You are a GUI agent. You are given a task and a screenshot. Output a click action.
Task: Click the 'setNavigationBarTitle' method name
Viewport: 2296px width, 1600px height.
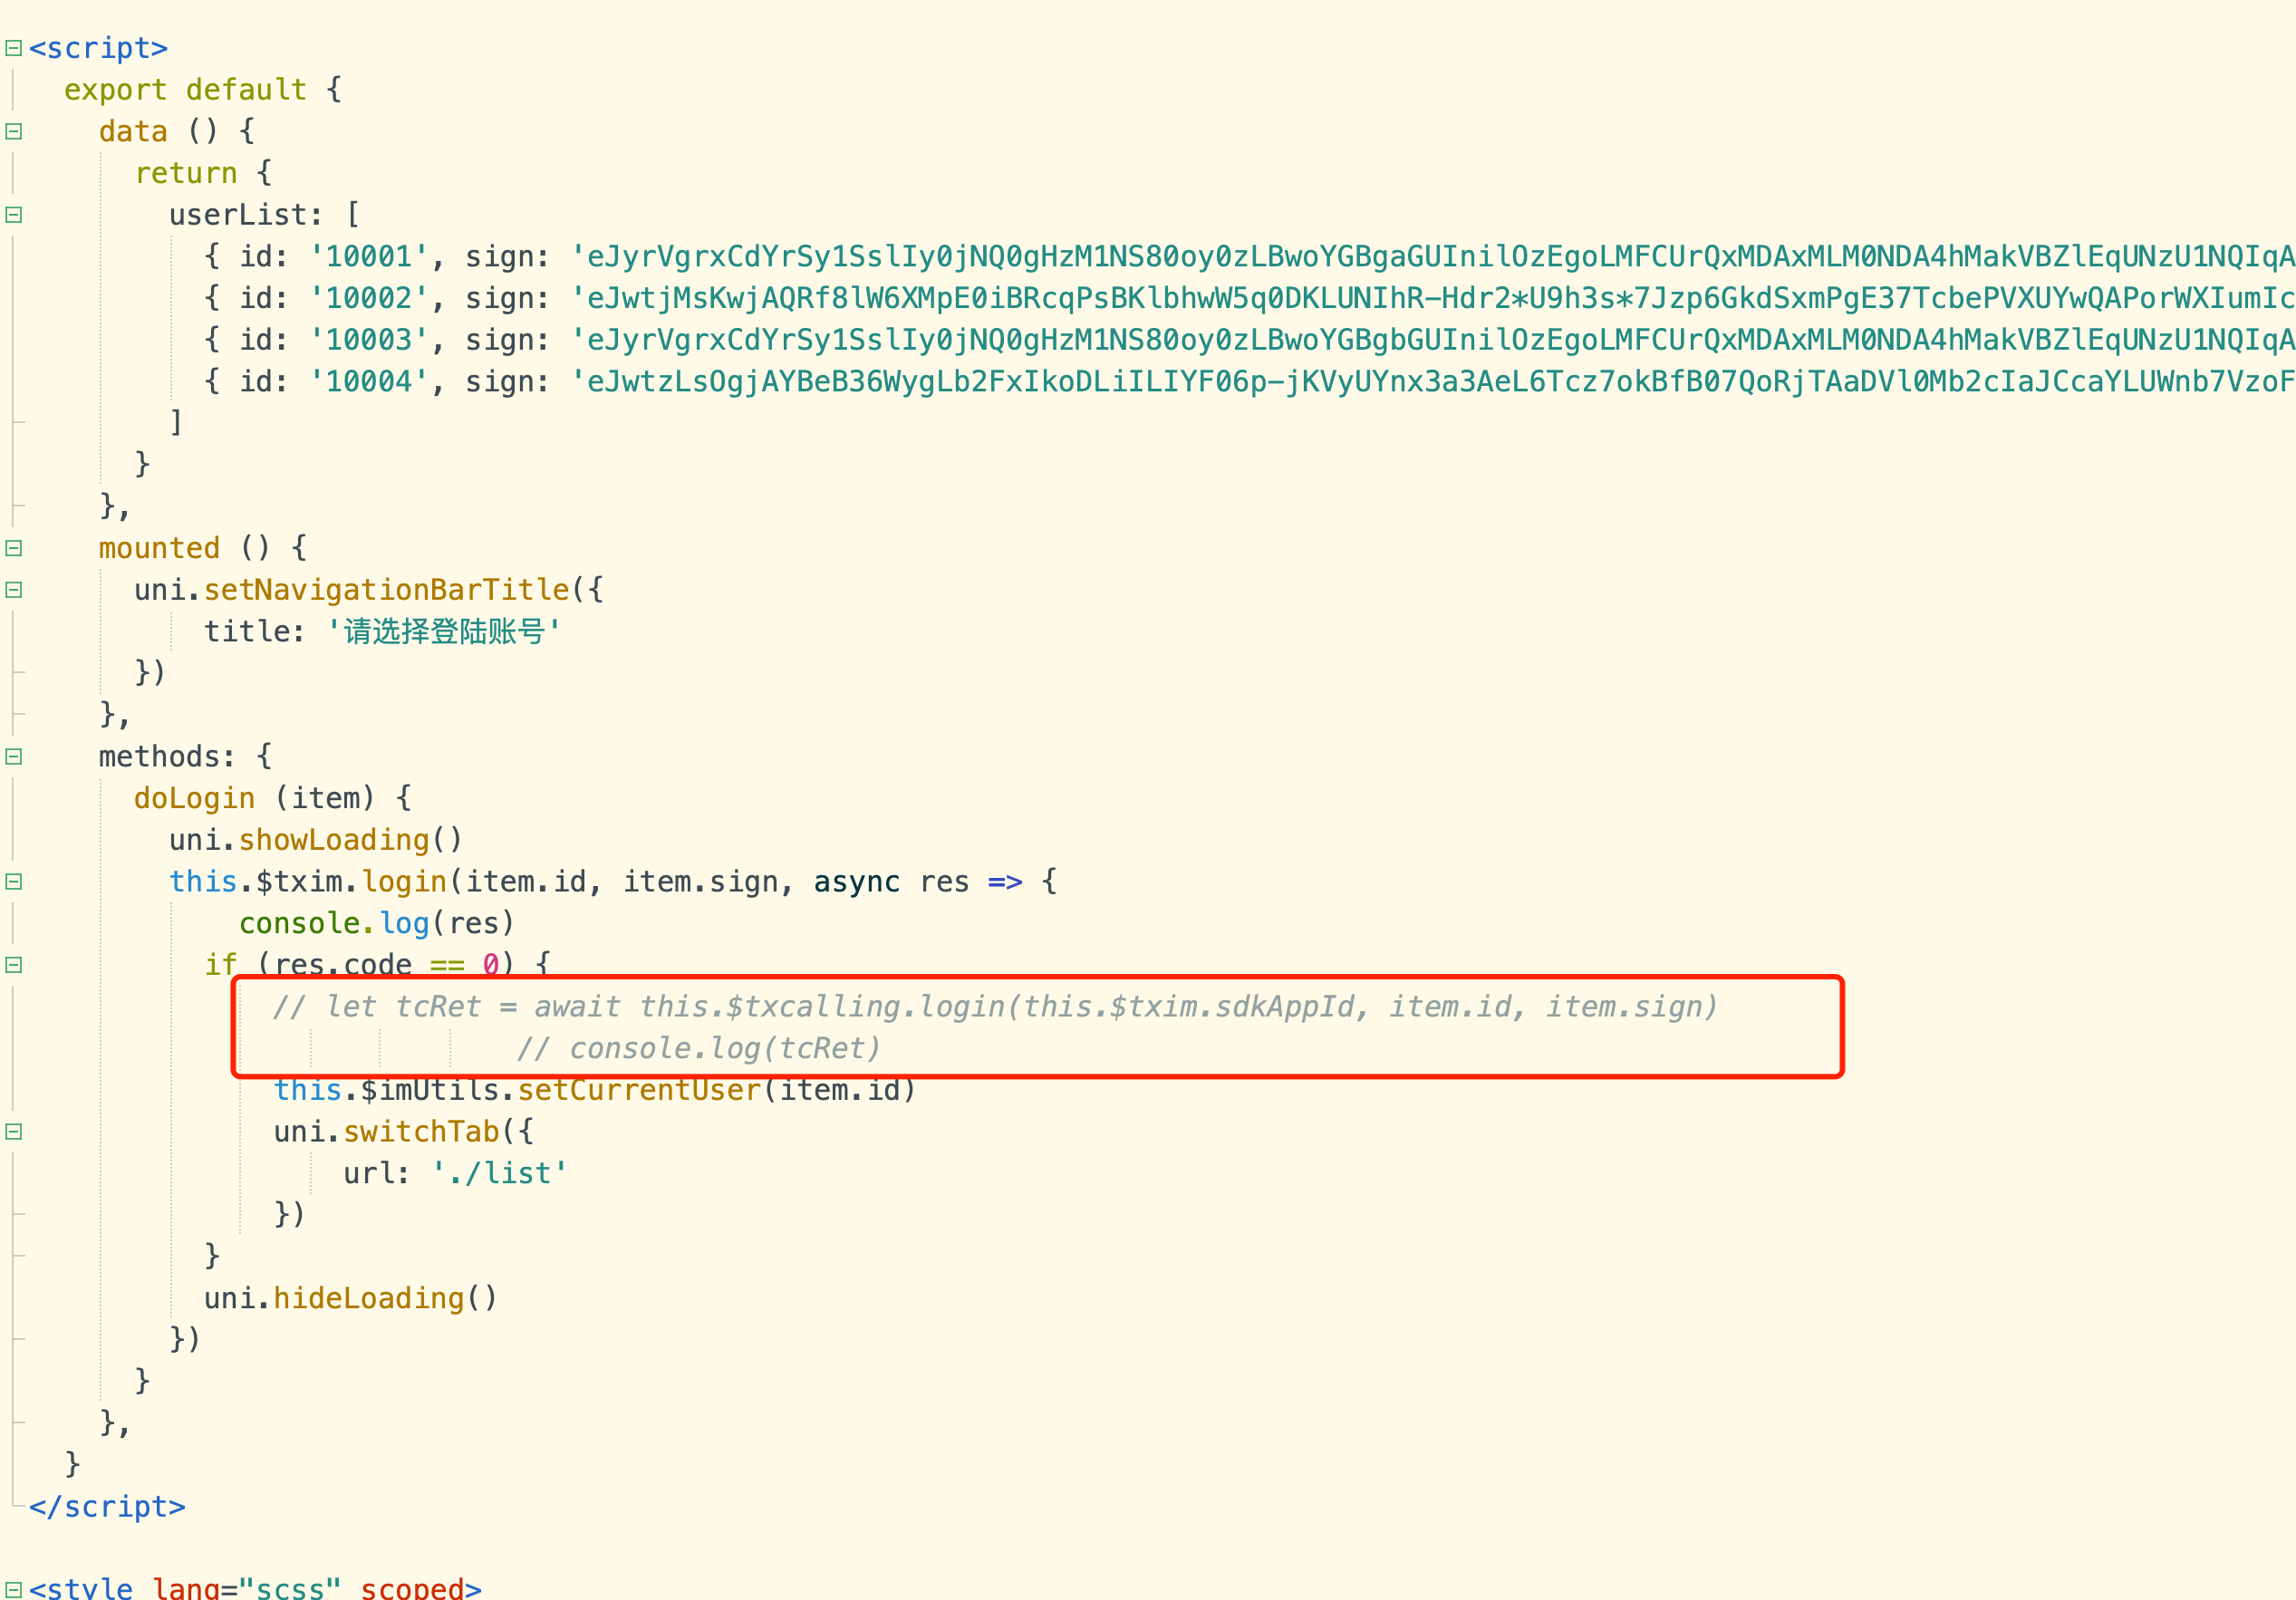click(386, 590)
